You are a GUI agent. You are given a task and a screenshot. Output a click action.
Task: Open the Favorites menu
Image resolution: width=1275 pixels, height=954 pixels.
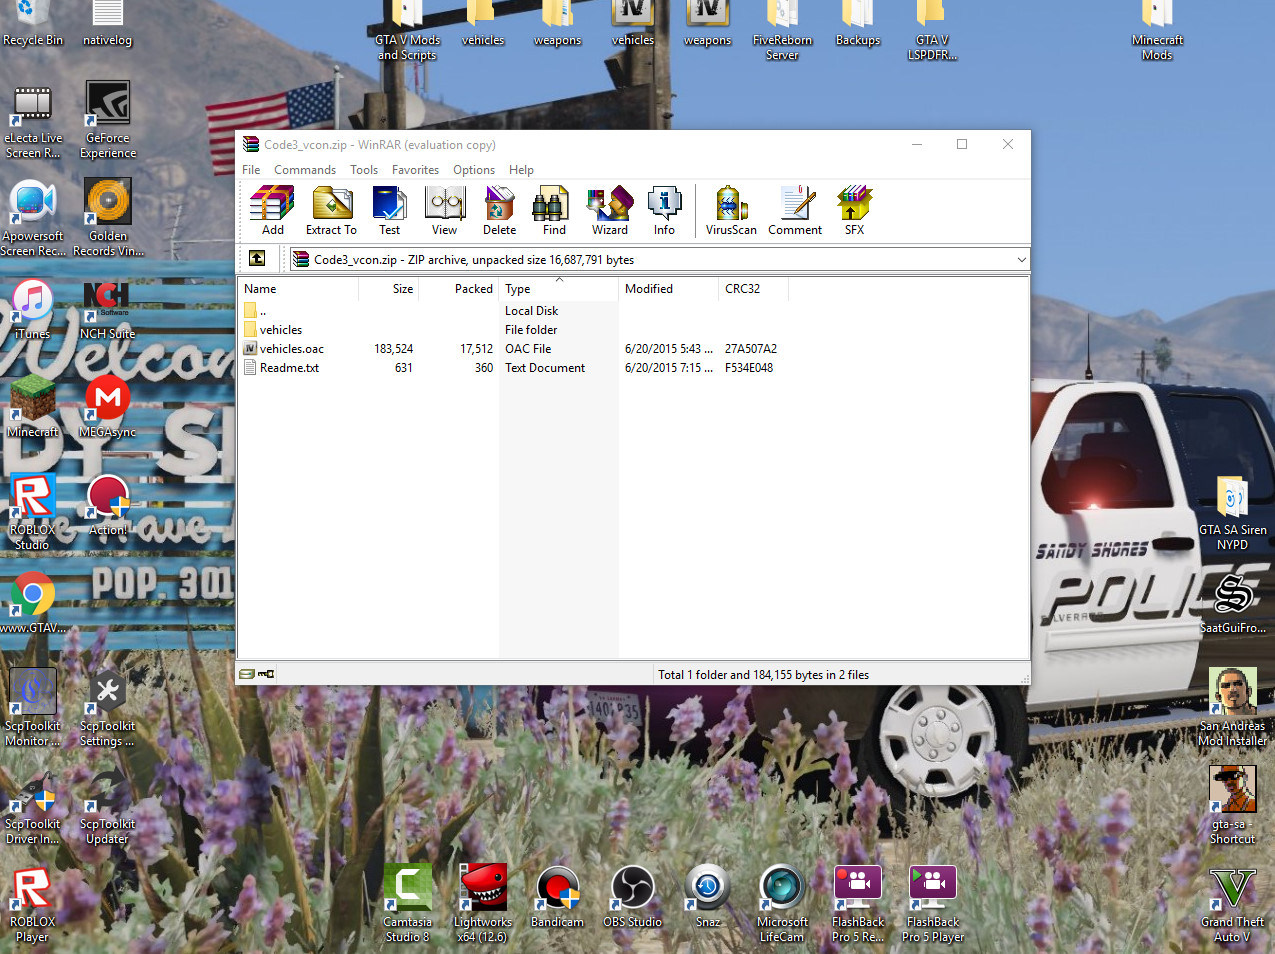(x=415, y=170)
